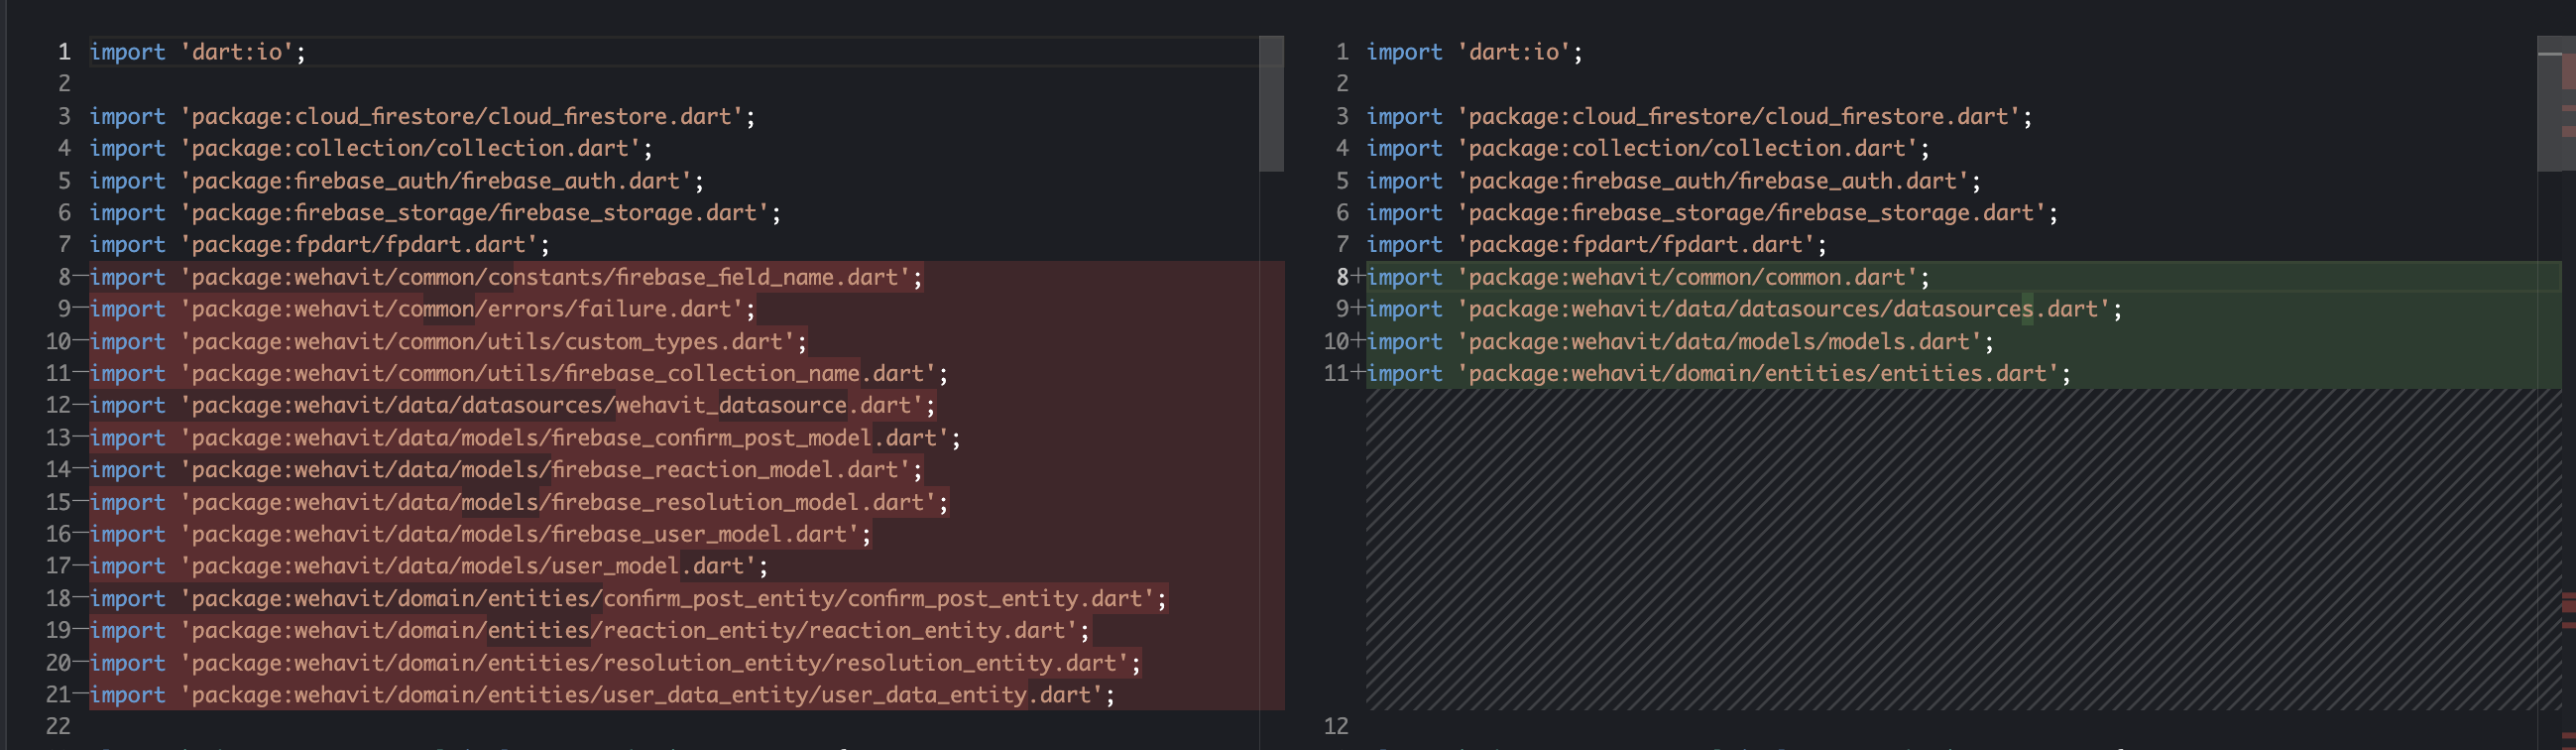Click added models/models.dart import line
The image size is (2576, 750).
pyautogui.click(x=1680, y=341)
